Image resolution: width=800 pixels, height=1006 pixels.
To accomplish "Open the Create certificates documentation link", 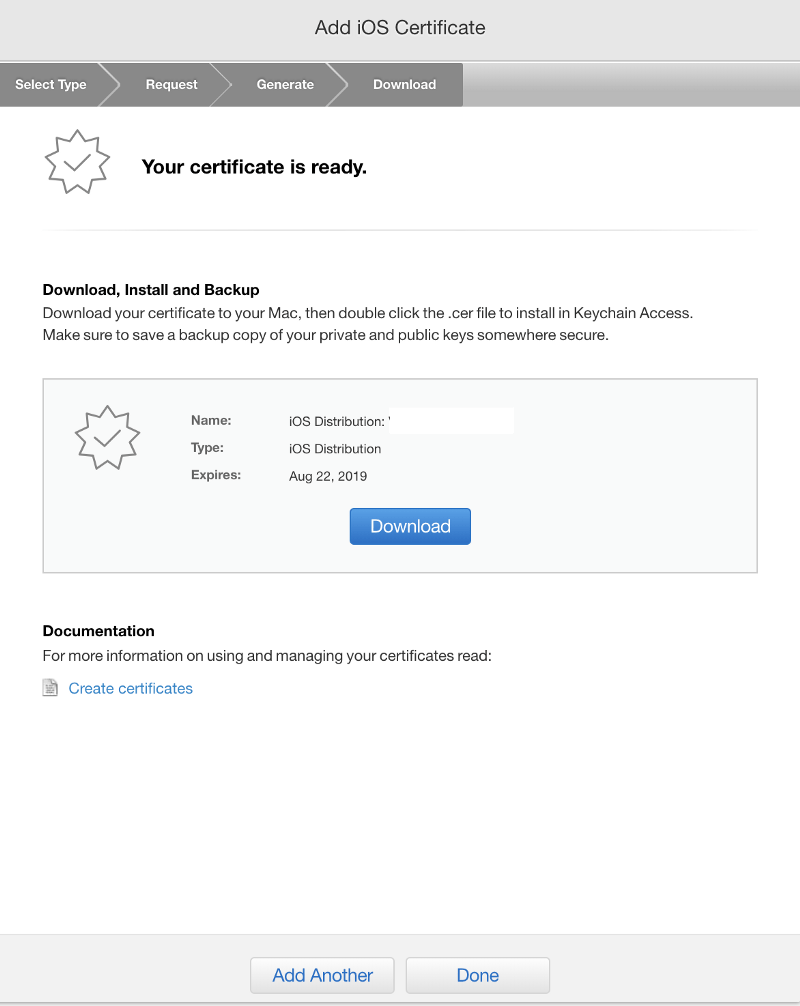I will pyautogui.click(x=130, y=688).
